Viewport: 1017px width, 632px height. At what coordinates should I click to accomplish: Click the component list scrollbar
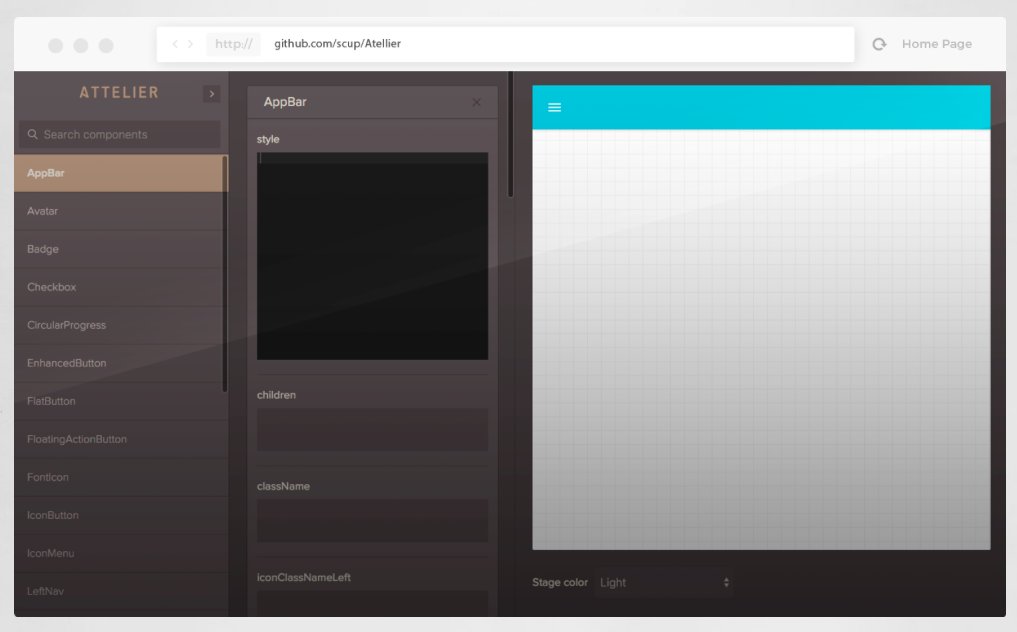pos(225,274)
